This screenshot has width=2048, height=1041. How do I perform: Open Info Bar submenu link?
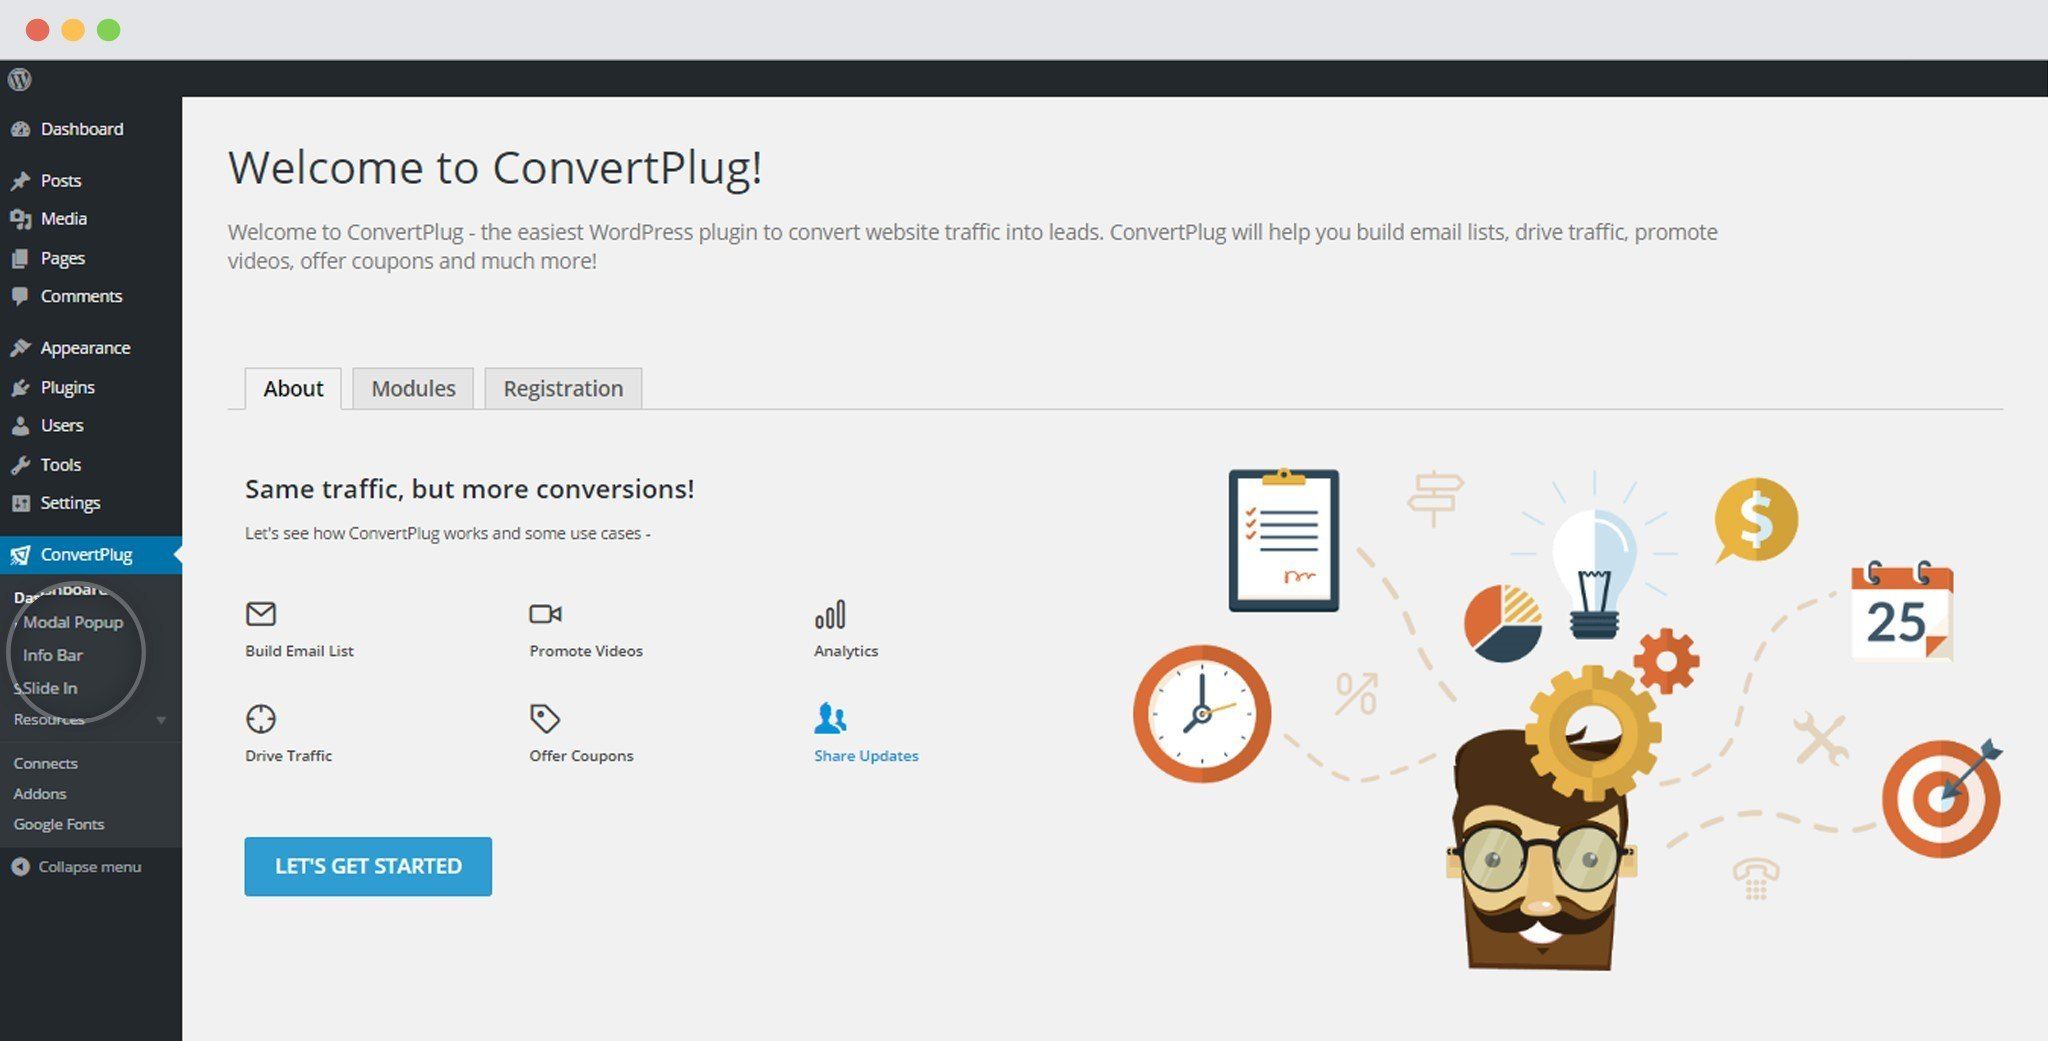pos(53,655)
